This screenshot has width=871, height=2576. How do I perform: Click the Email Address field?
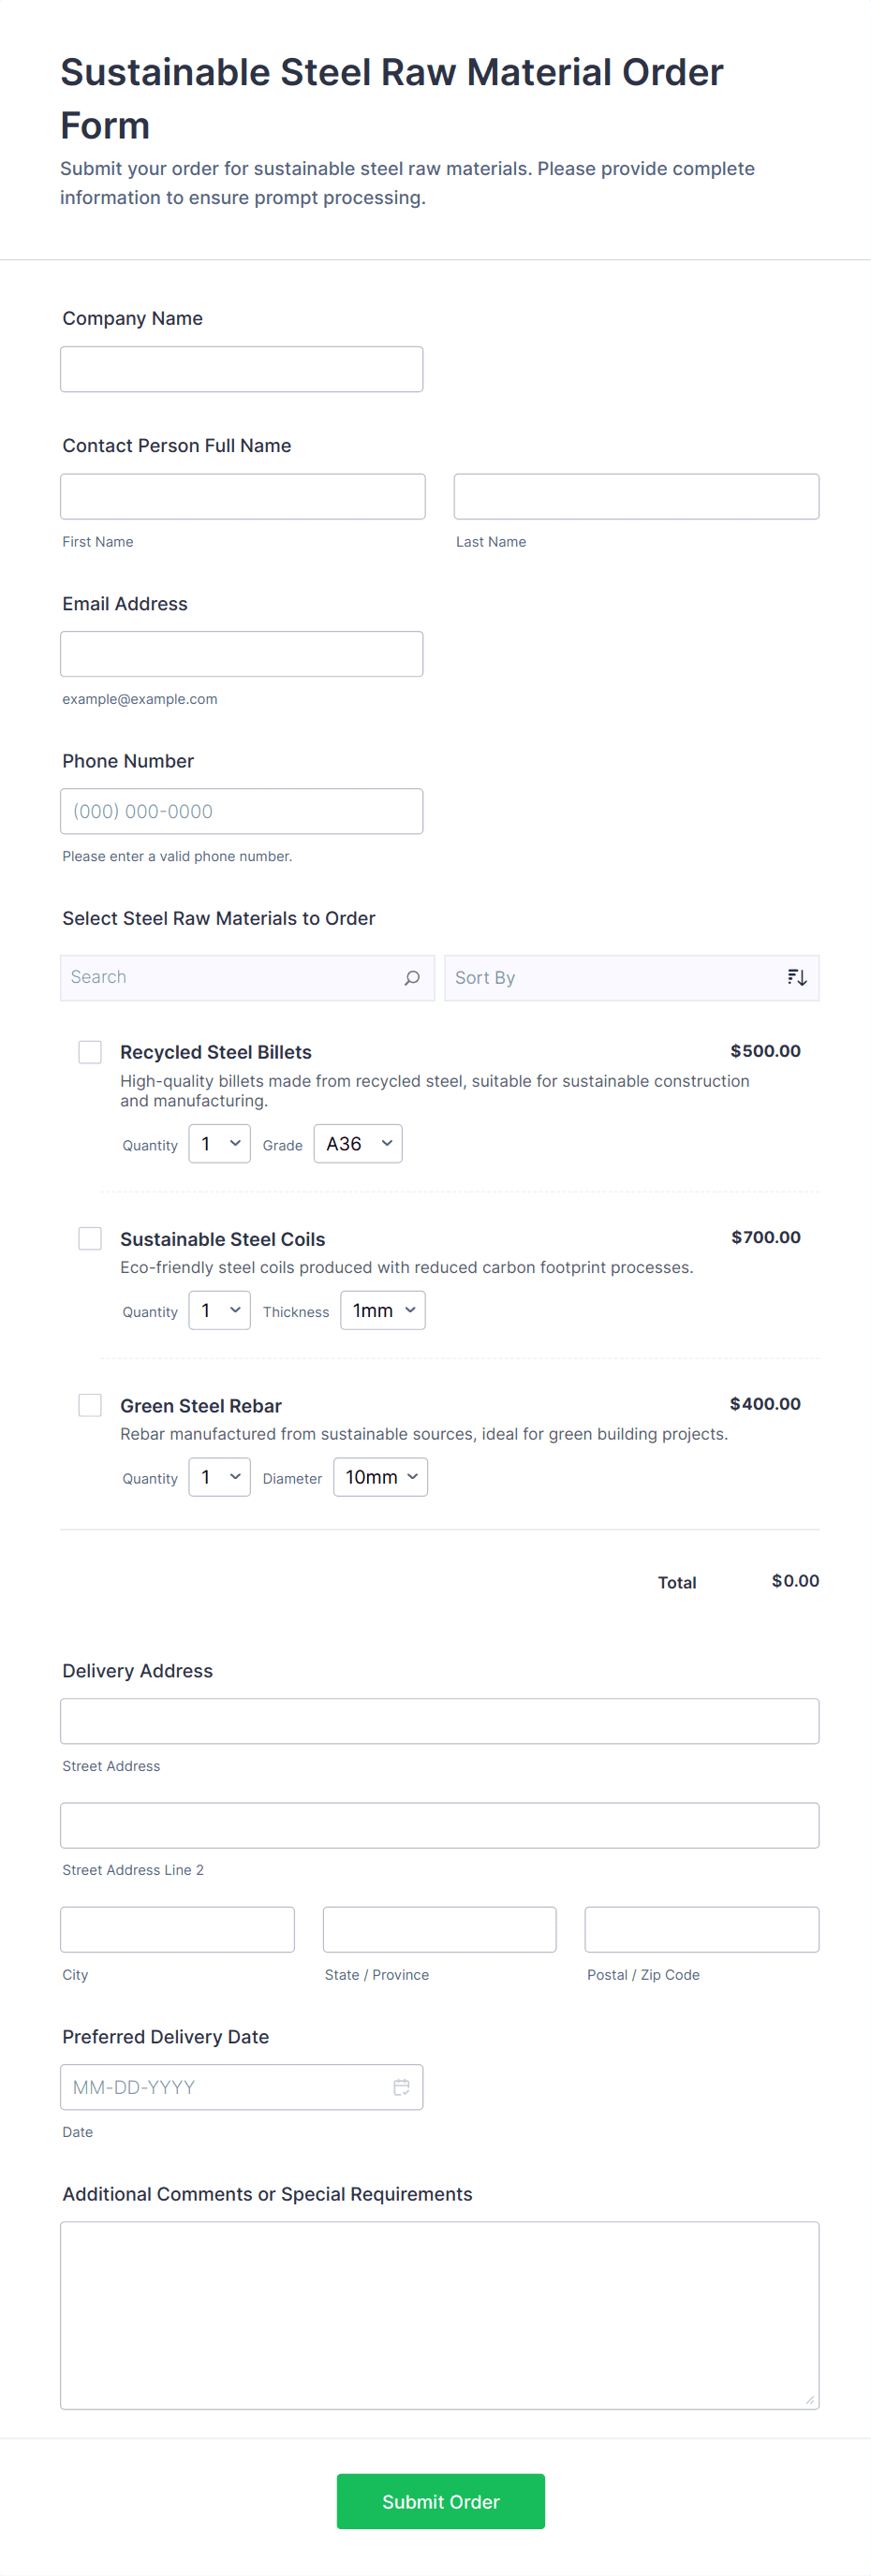point(241,654)
